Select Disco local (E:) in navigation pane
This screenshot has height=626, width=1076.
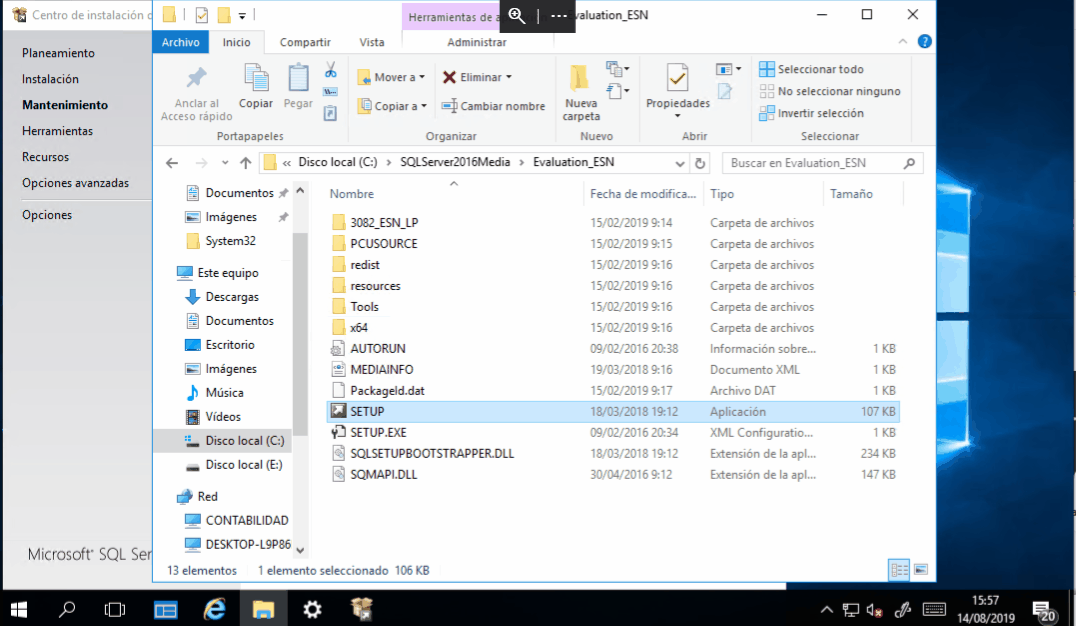(244, 465)
